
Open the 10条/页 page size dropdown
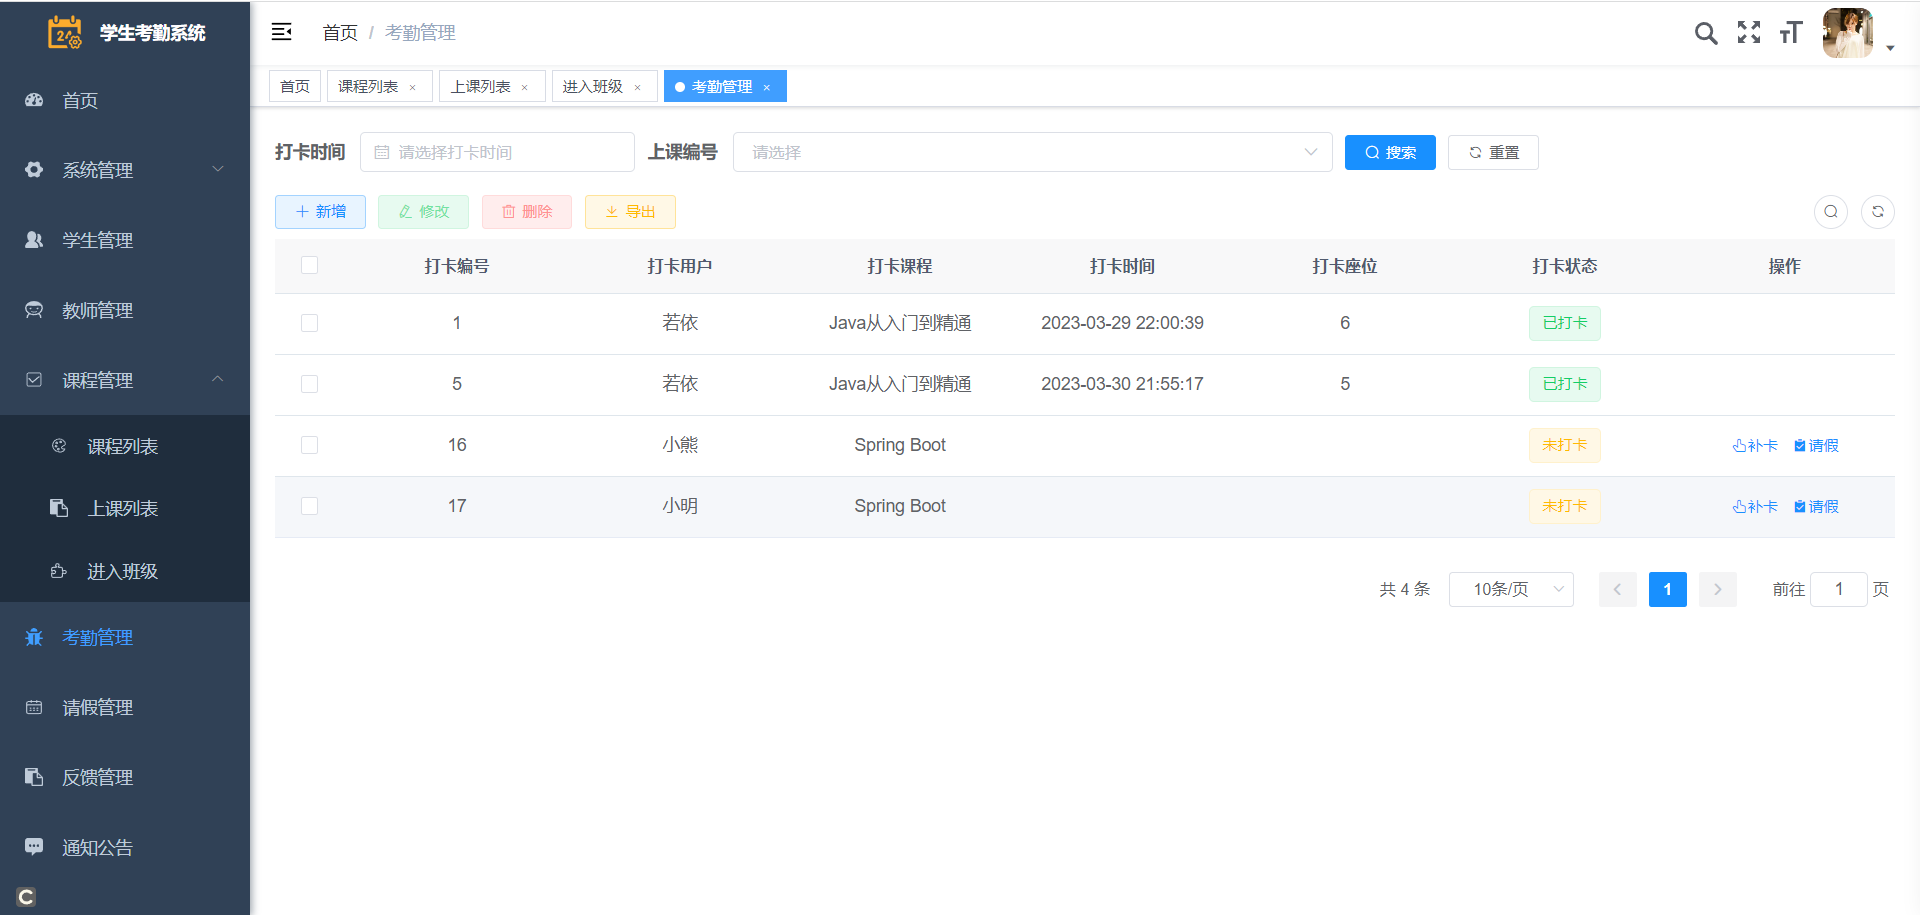point(1511,589)
